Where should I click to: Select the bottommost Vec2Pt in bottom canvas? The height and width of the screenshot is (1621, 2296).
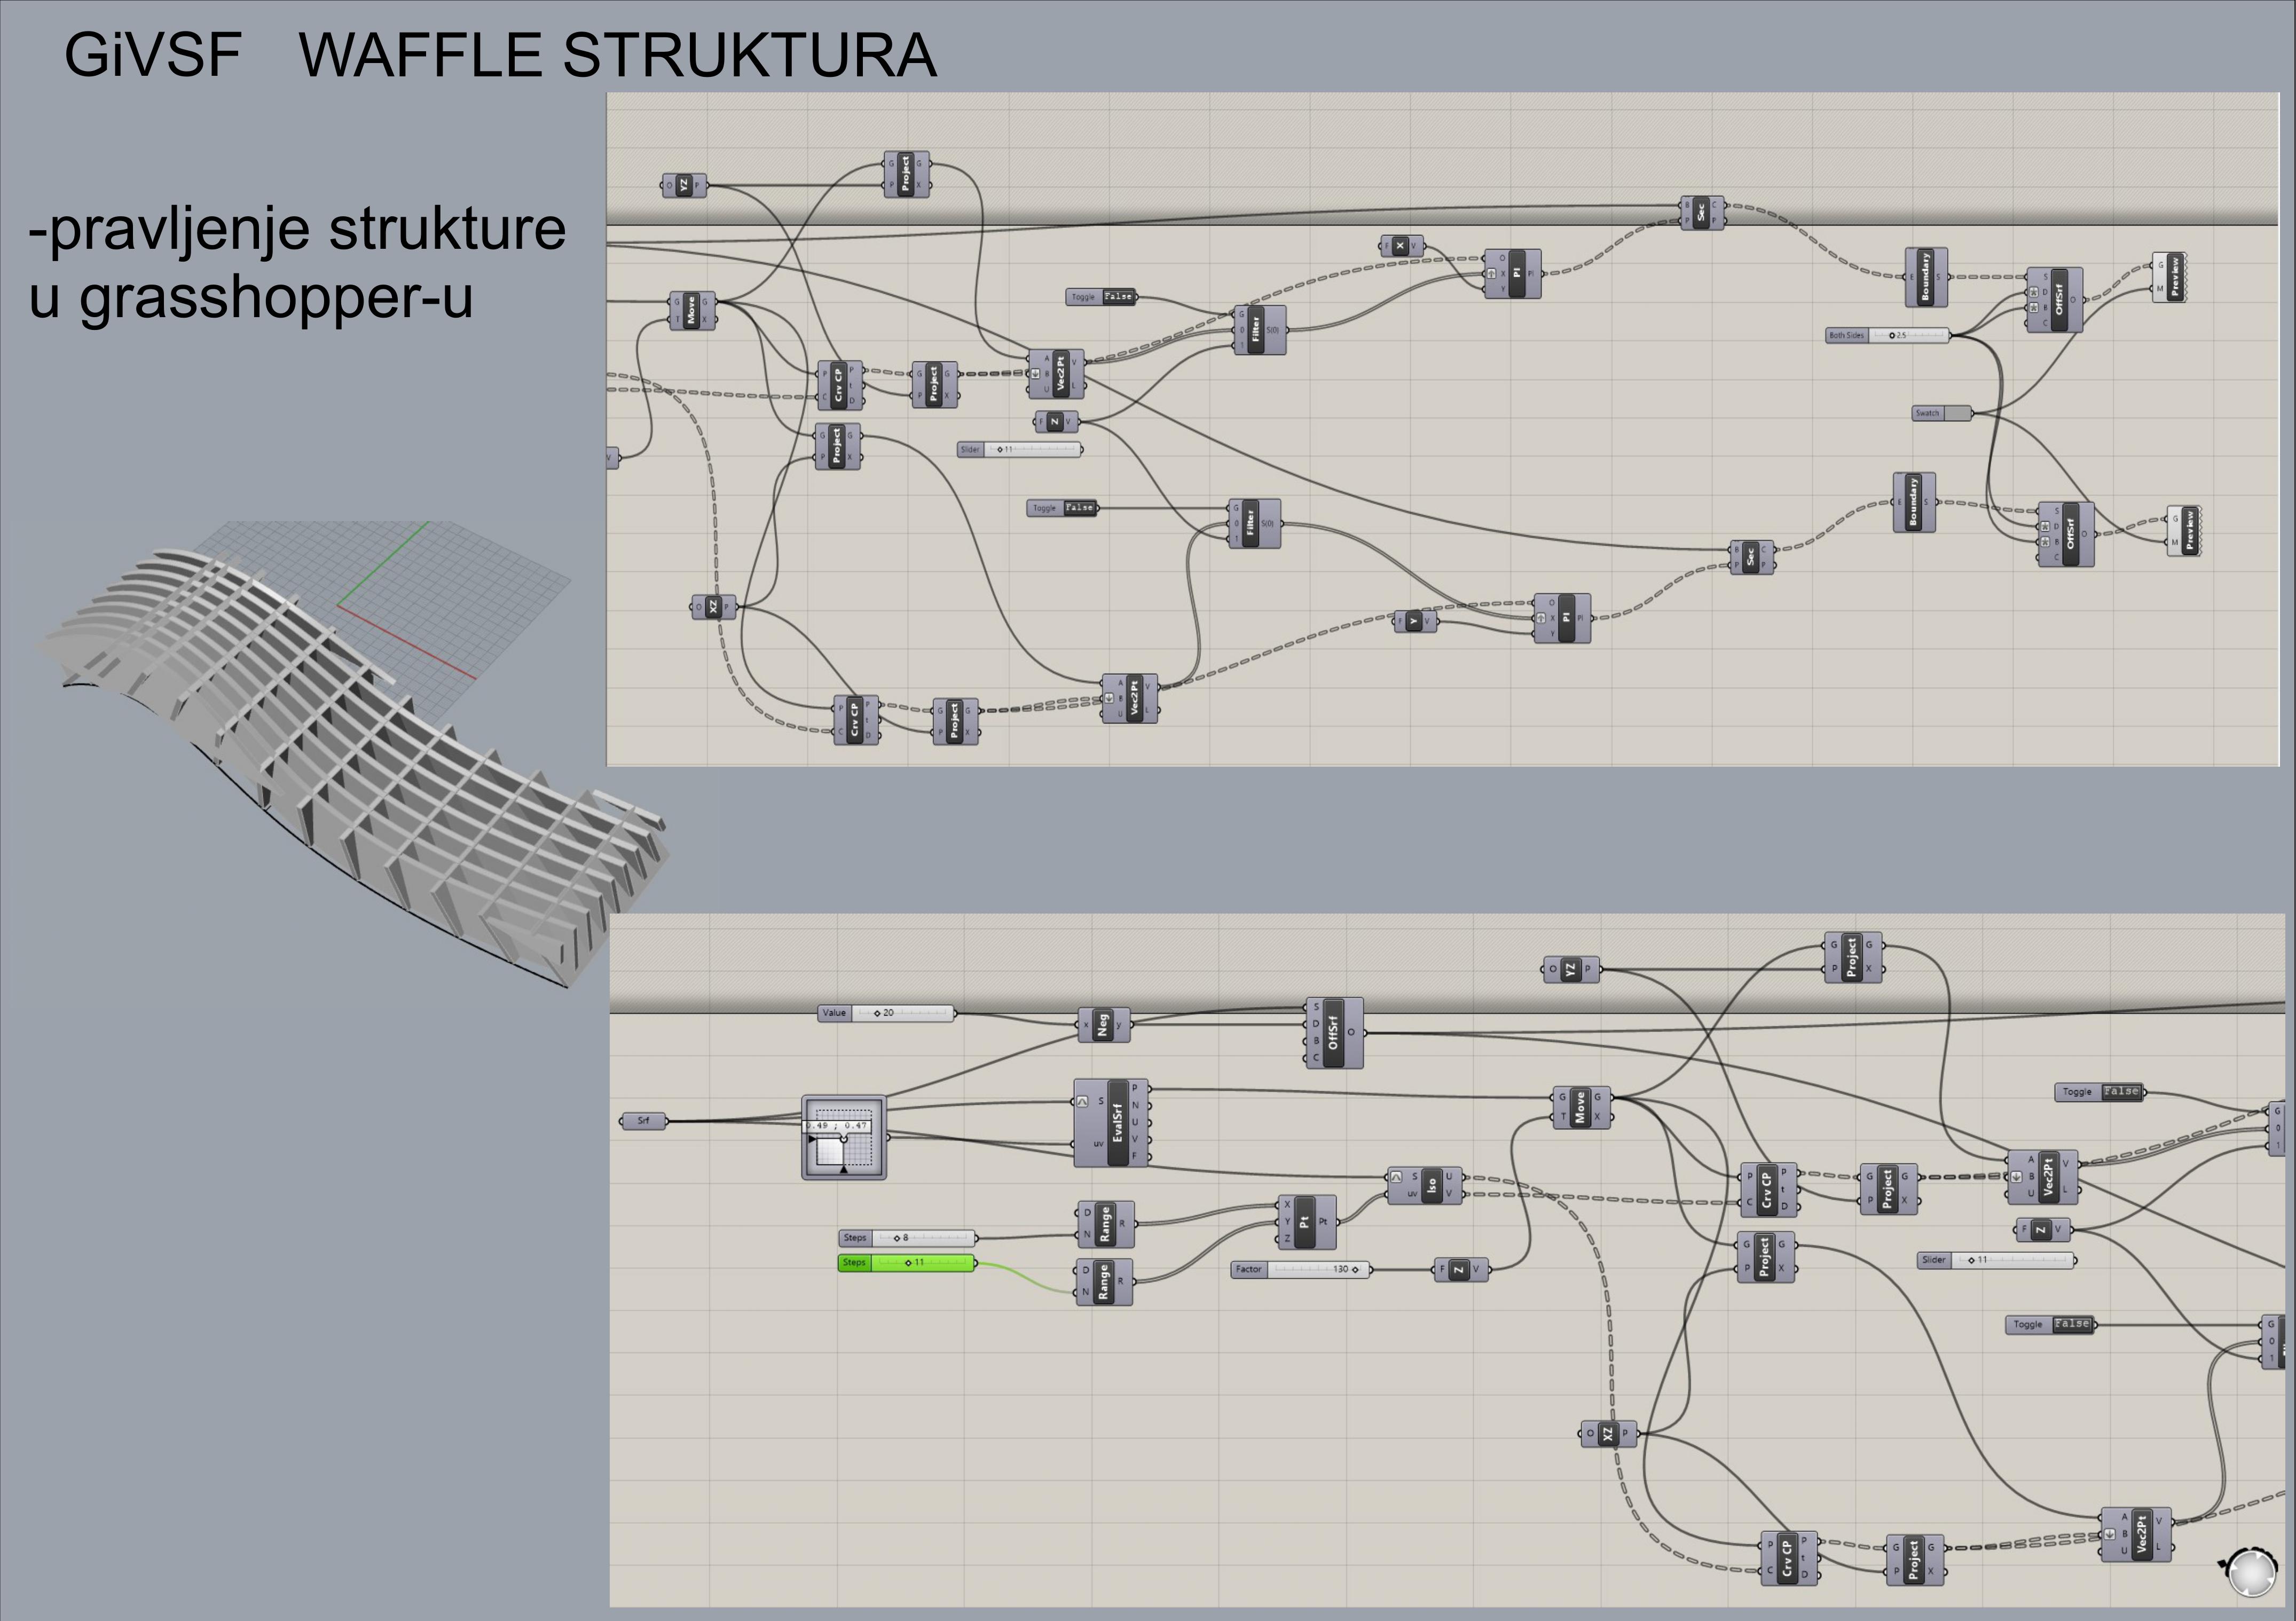[2136, 1535]
